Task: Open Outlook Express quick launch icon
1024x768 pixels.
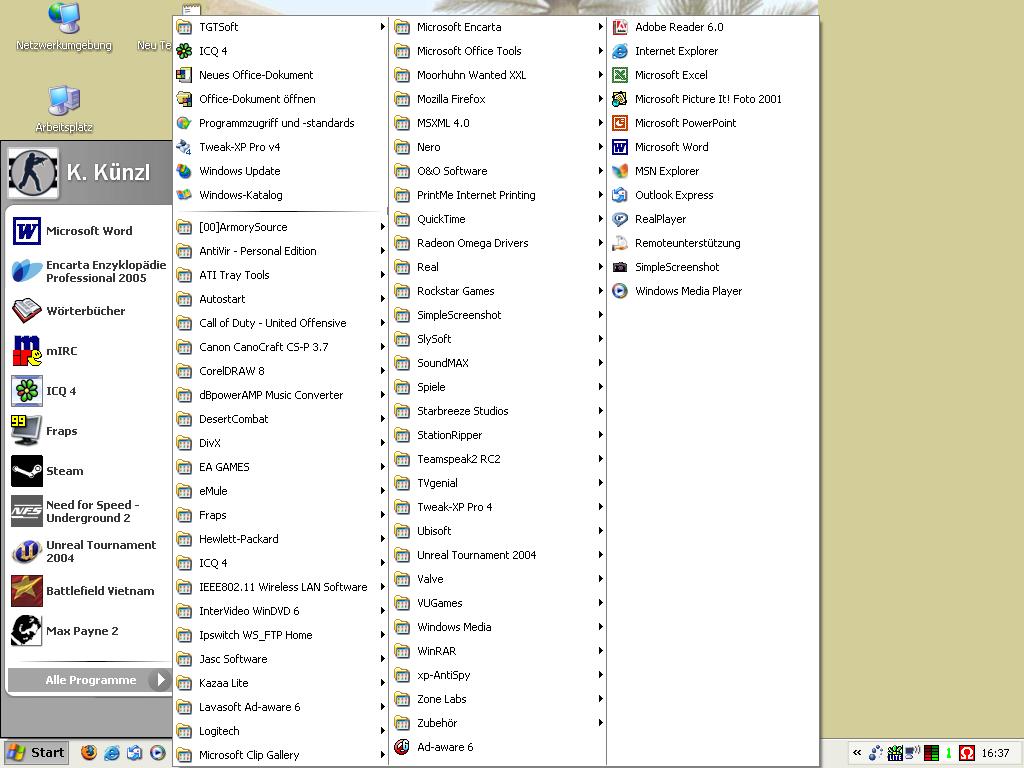Action: pos(135,752)
